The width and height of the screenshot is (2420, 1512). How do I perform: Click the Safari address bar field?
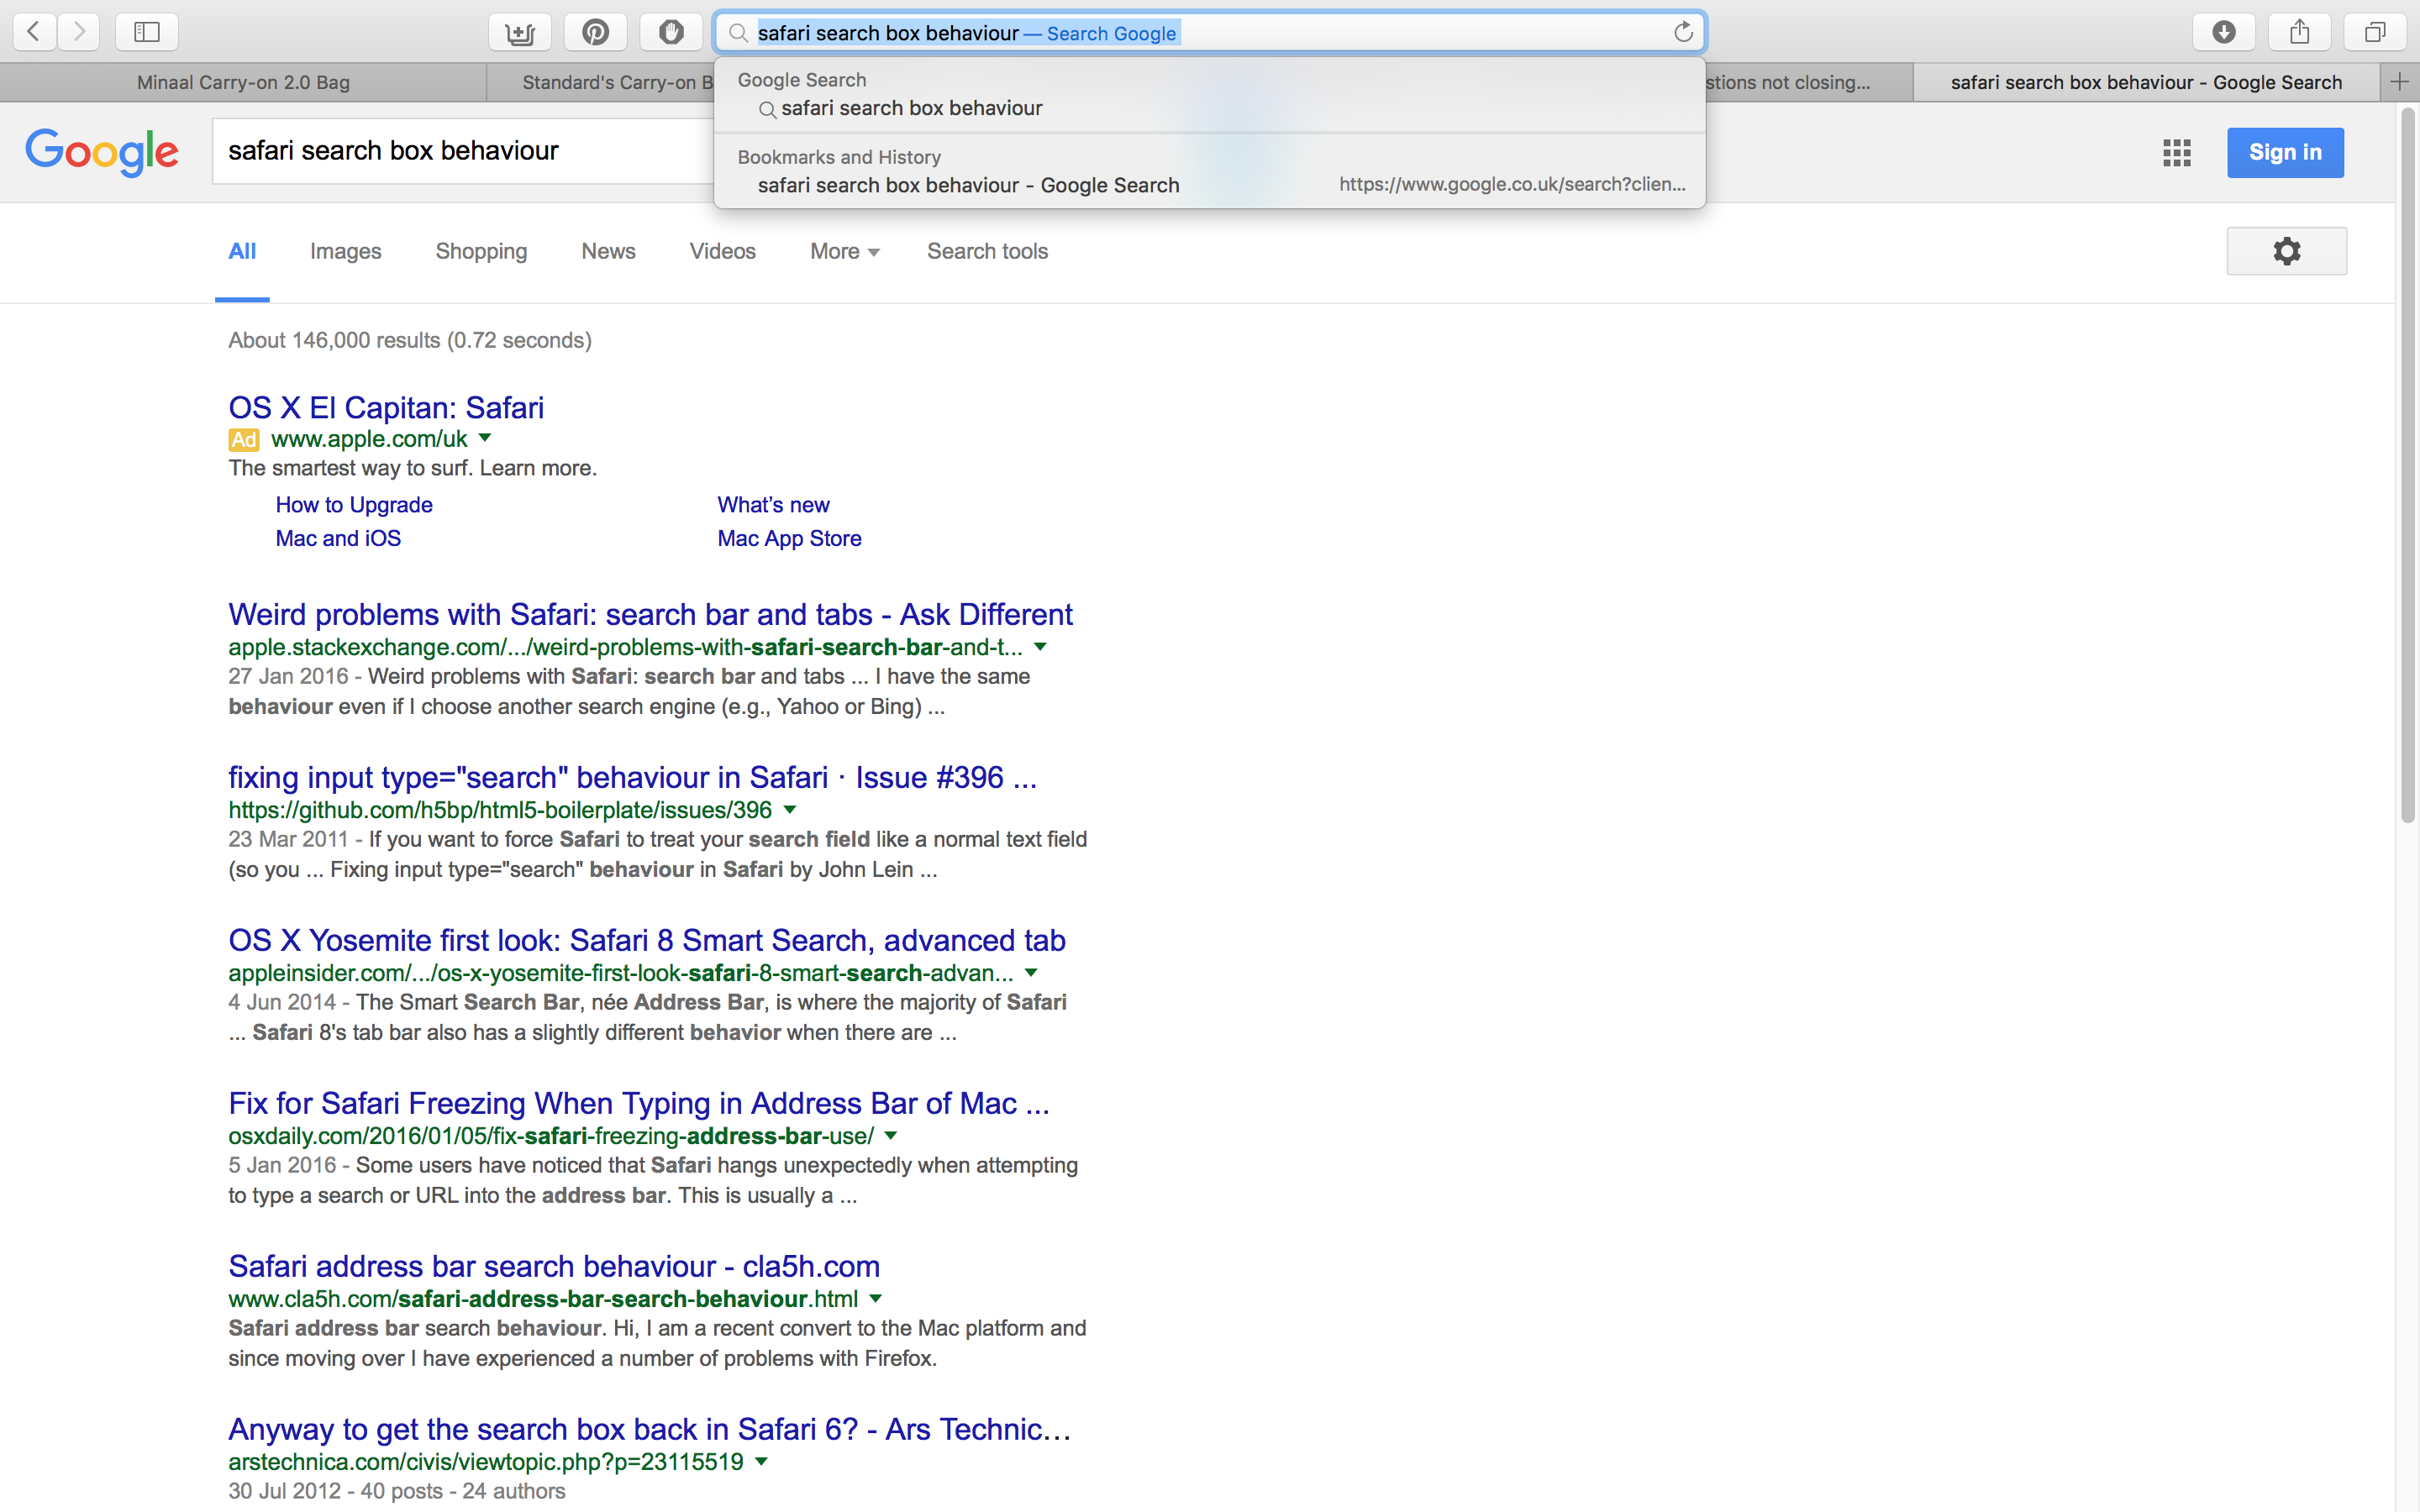1210,33
